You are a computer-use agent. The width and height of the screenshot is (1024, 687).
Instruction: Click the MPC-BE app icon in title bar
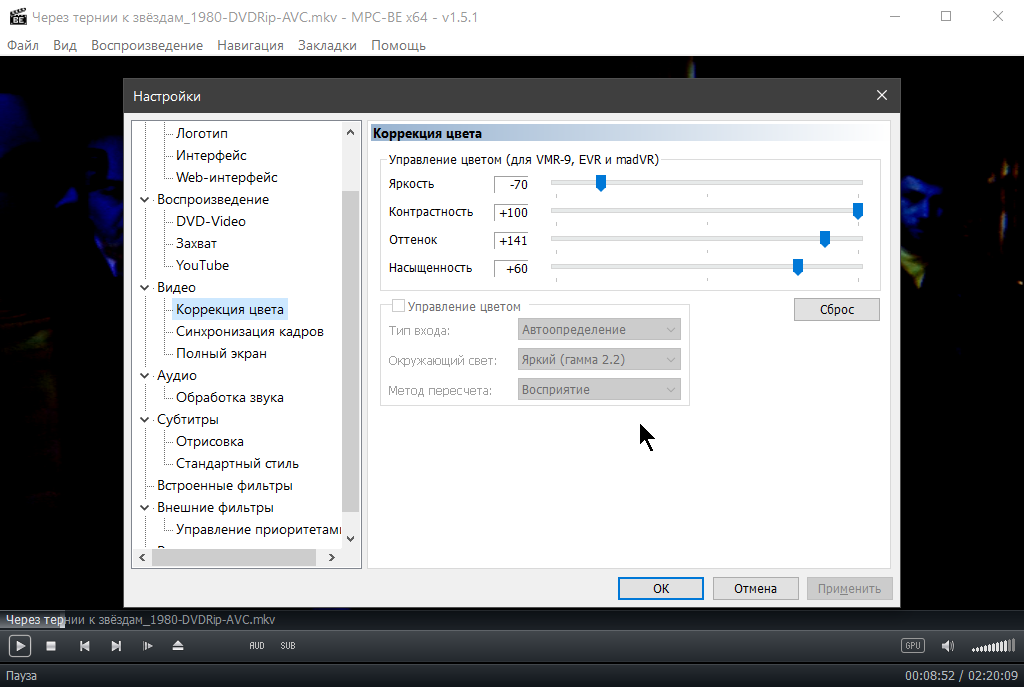pyautogui.click(x=18, y=17)
